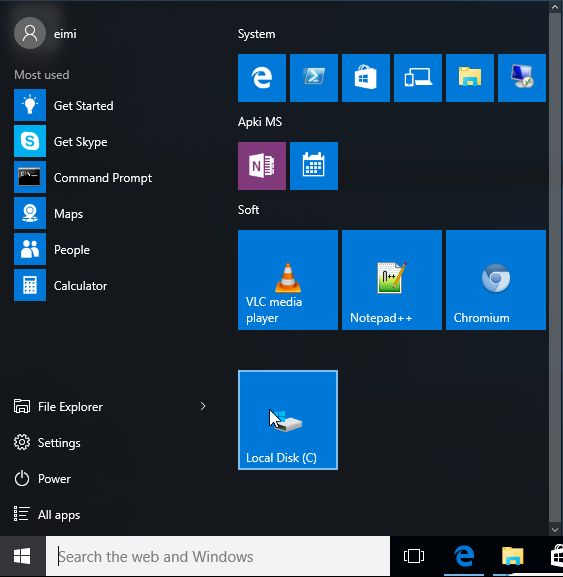Click the eimi user name
The height and width of the screenshot is (577, 563).
[65, 34]
